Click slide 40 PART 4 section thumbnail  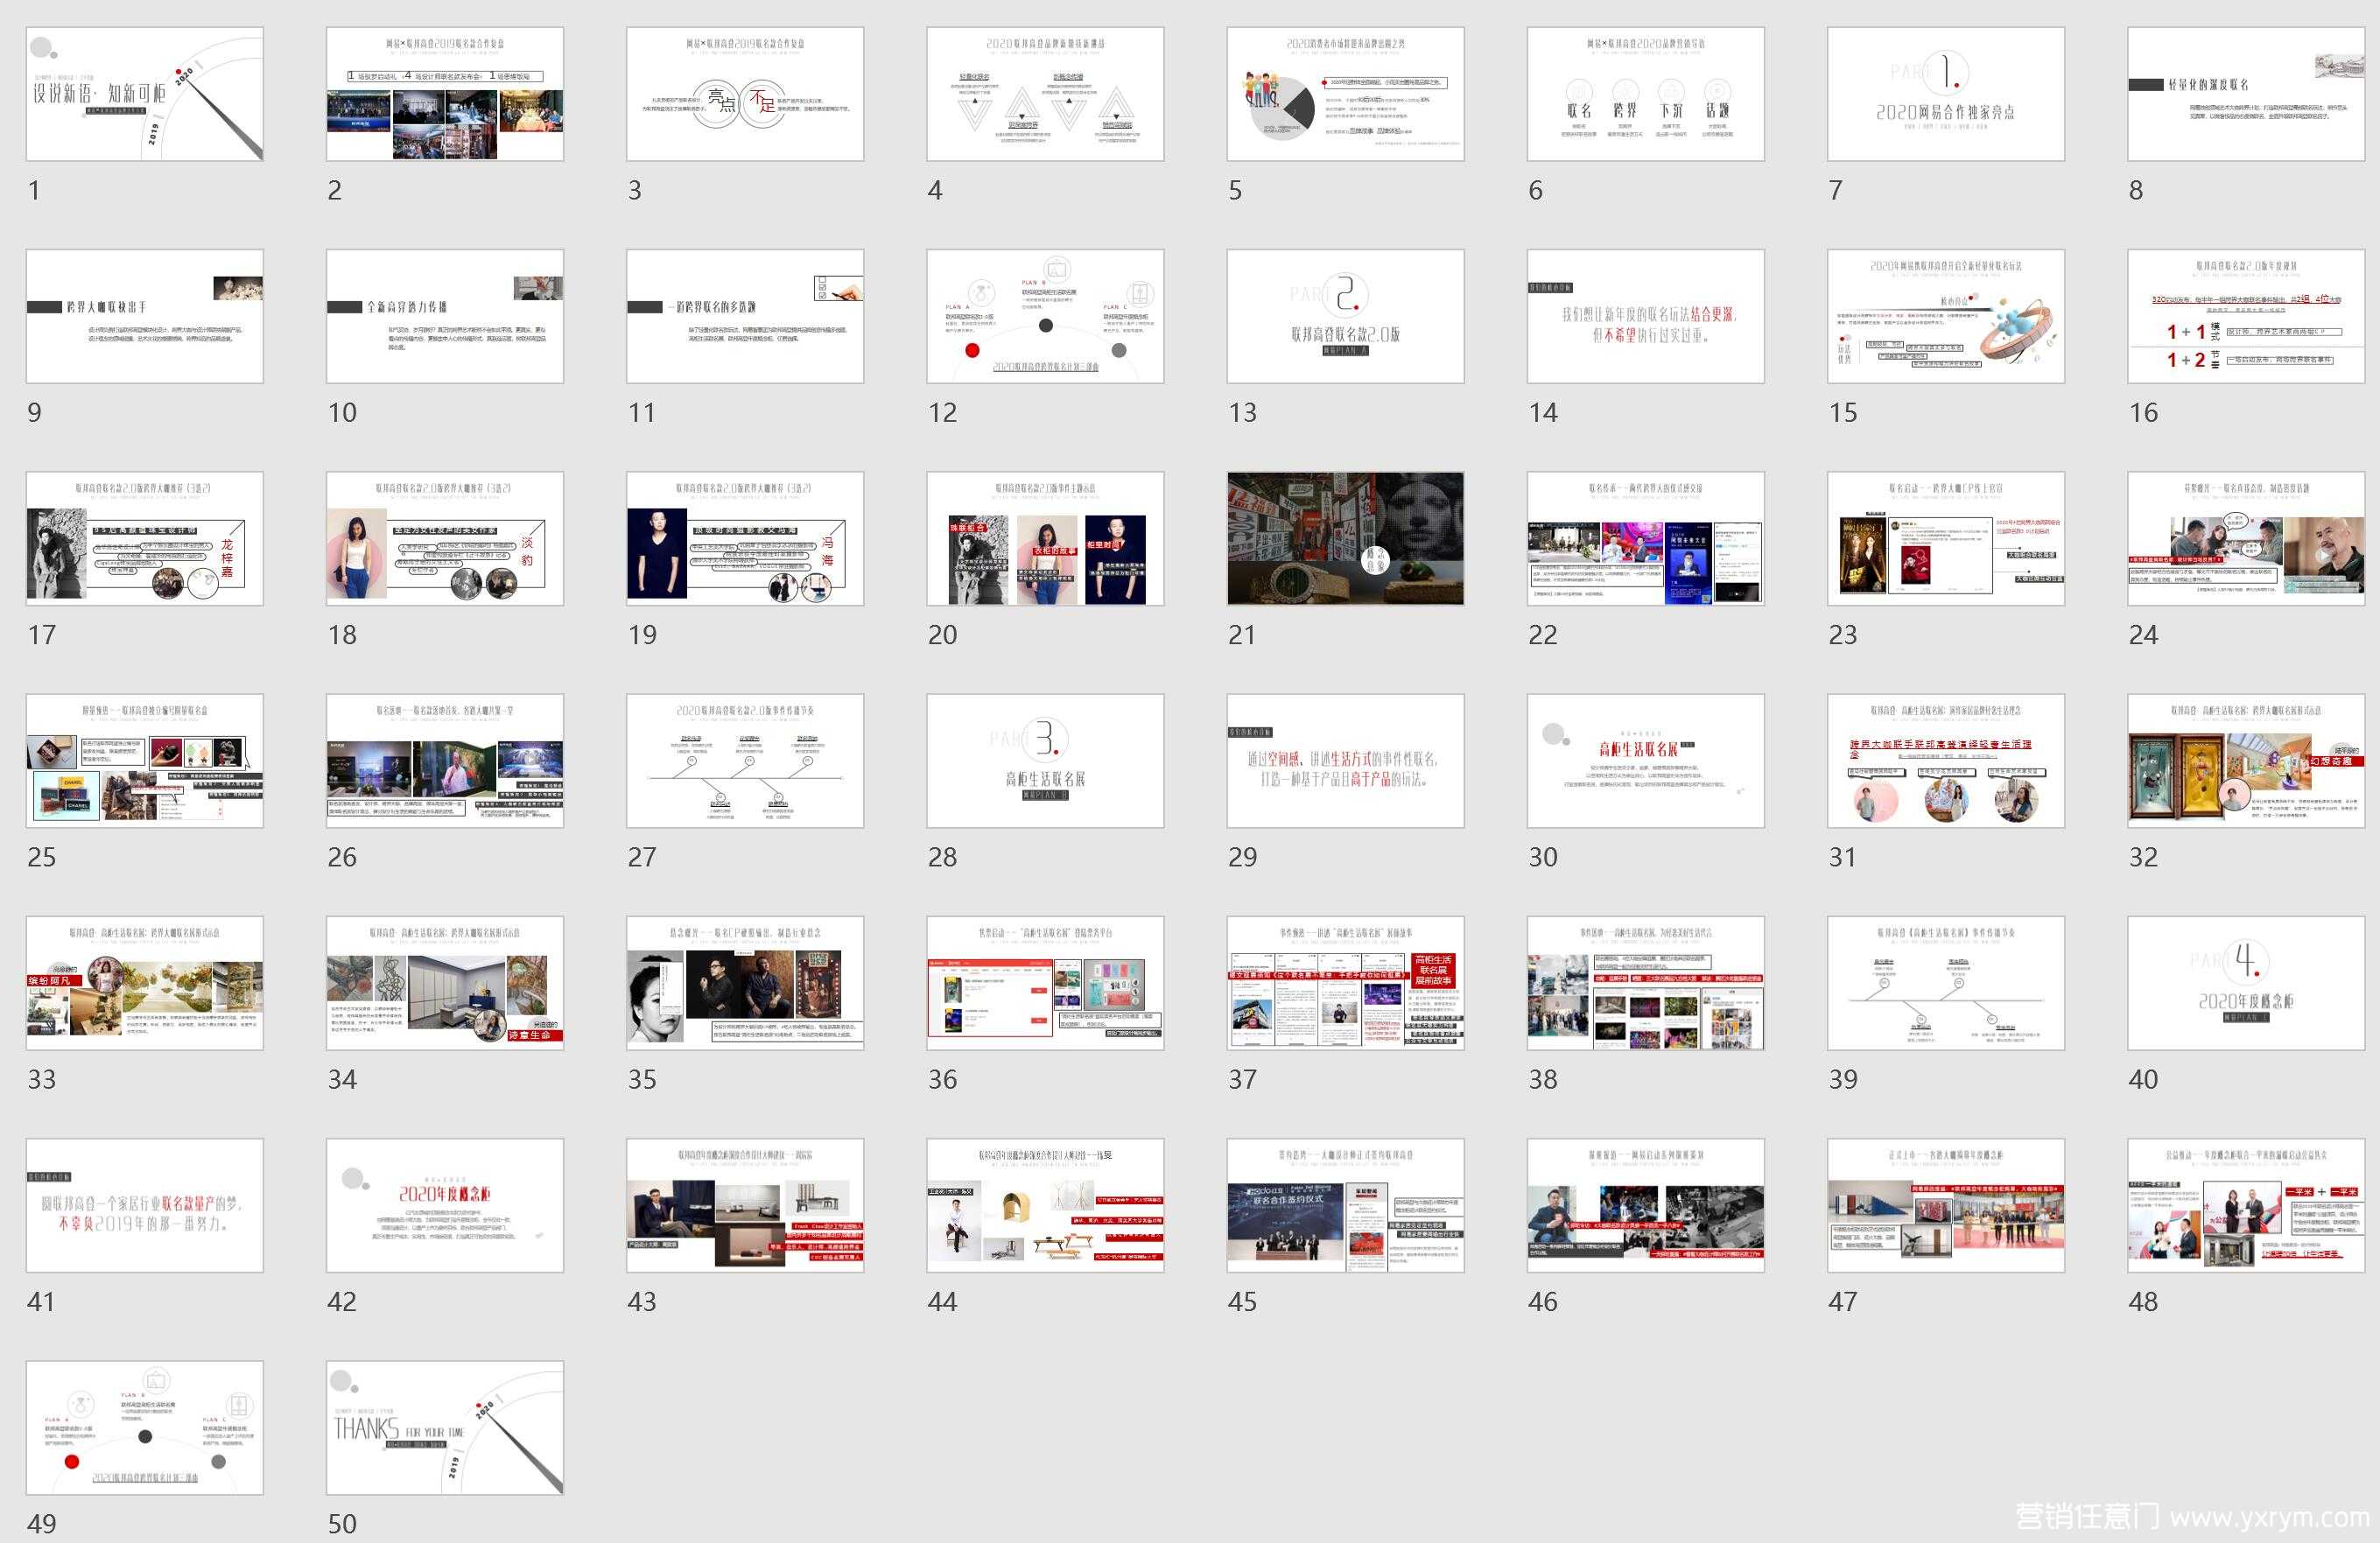pyautogui.click(x=2245, y=982)
